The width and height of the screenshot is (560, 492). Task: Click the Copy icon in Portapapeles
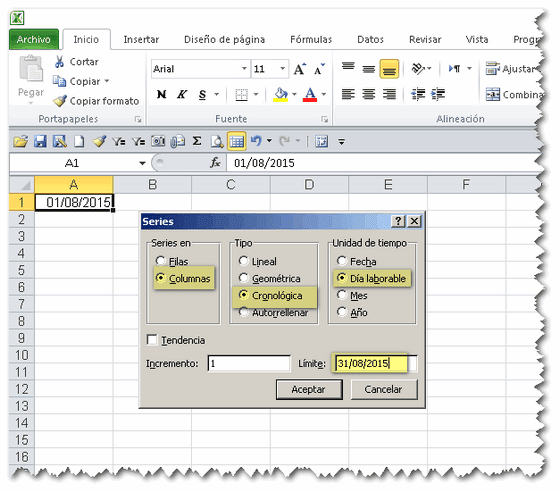(59, 81)
